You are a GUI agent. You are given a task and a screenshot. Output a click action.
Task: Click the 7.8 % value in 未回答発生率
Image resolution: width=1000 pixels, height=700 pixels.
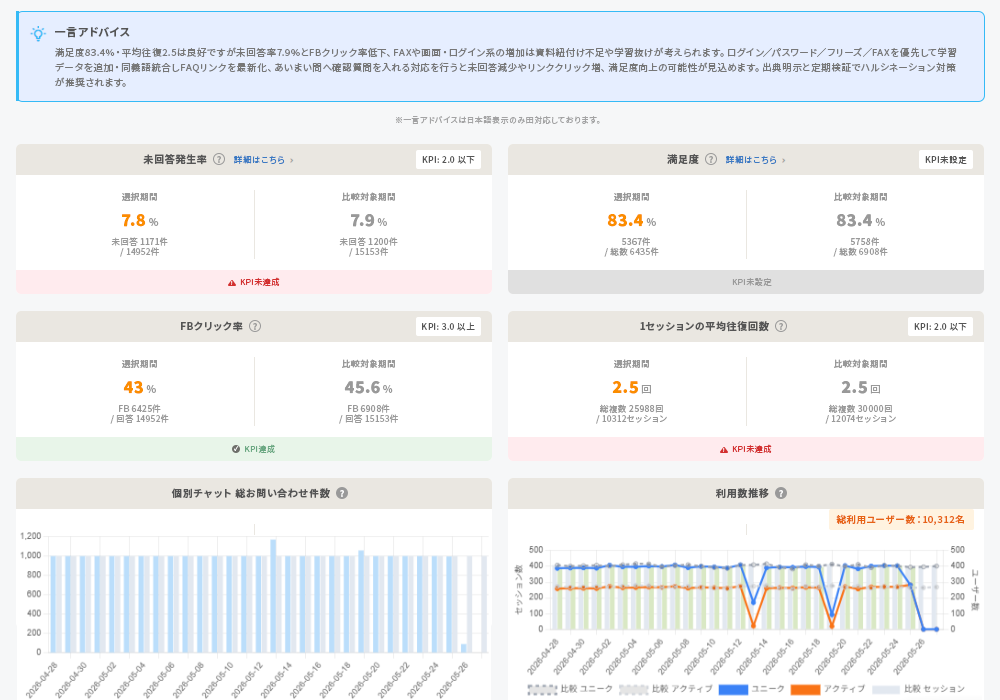click(x=140, y=221)
